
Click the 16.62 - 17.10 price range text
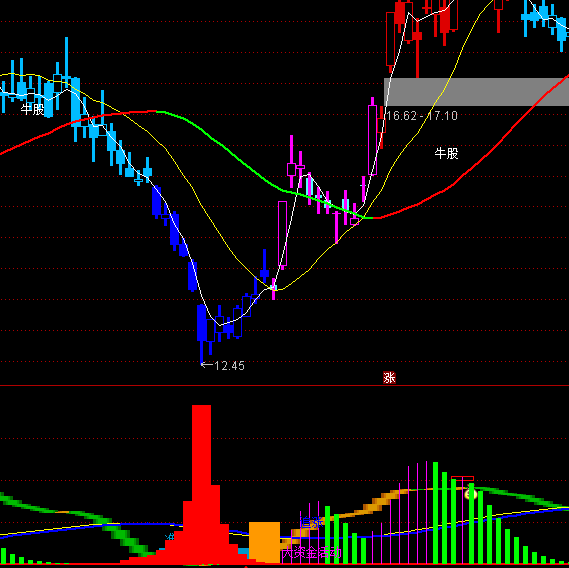[422, 116]
